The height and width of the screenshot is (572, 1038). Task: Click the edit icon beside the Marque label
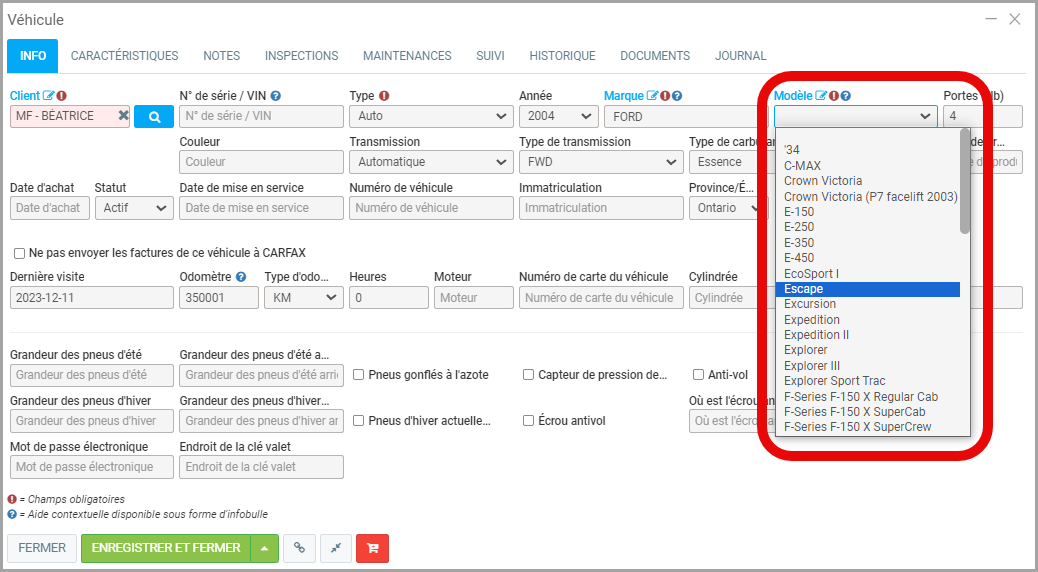click(653, 96)
